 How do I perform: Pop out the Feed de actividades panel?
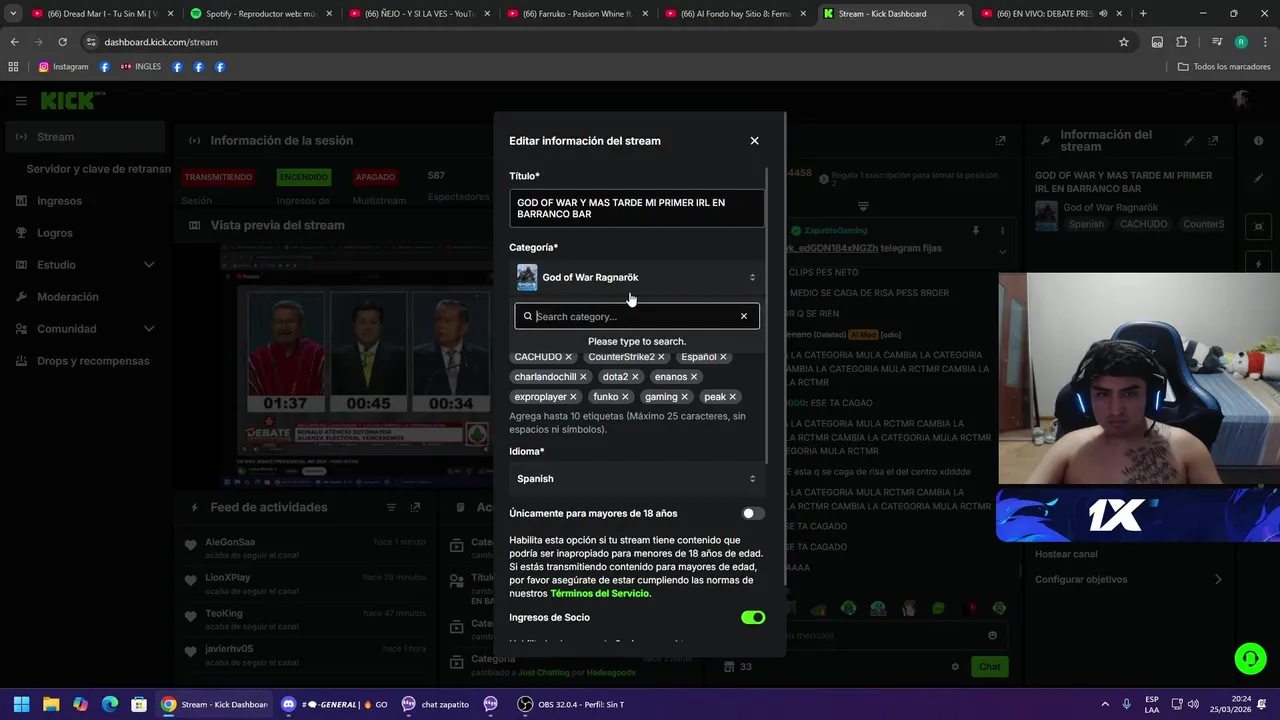pos(415,507)
